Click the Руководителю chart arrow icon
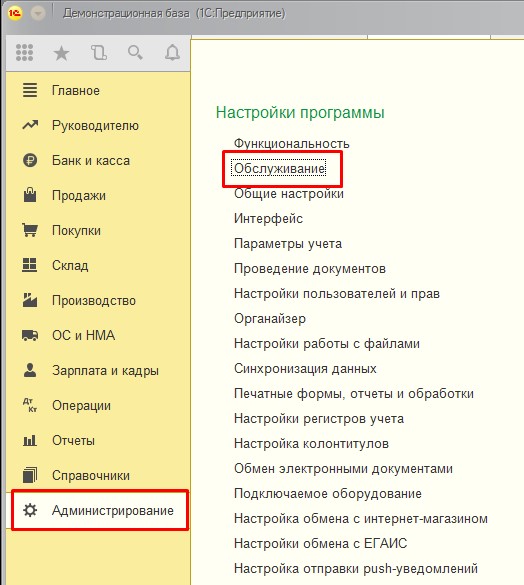524x585 pixels. 30,125
